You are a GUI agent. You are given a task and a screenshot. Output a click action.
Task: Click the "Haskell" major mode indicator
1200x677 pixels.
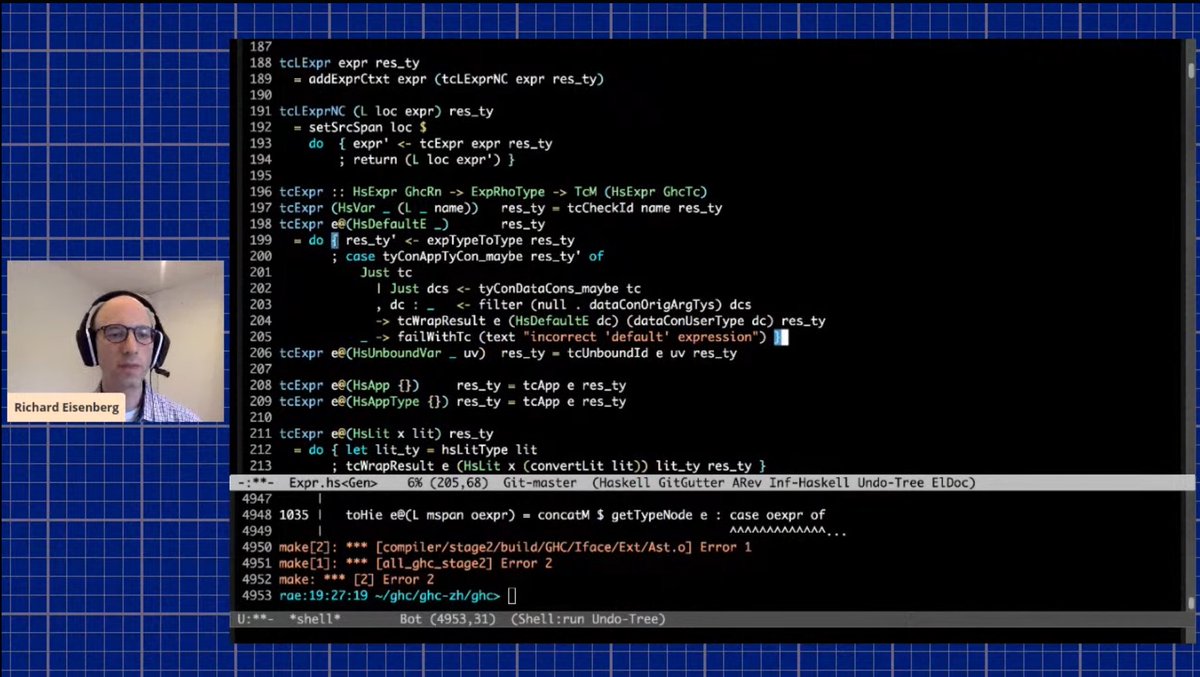coord(625,482)
